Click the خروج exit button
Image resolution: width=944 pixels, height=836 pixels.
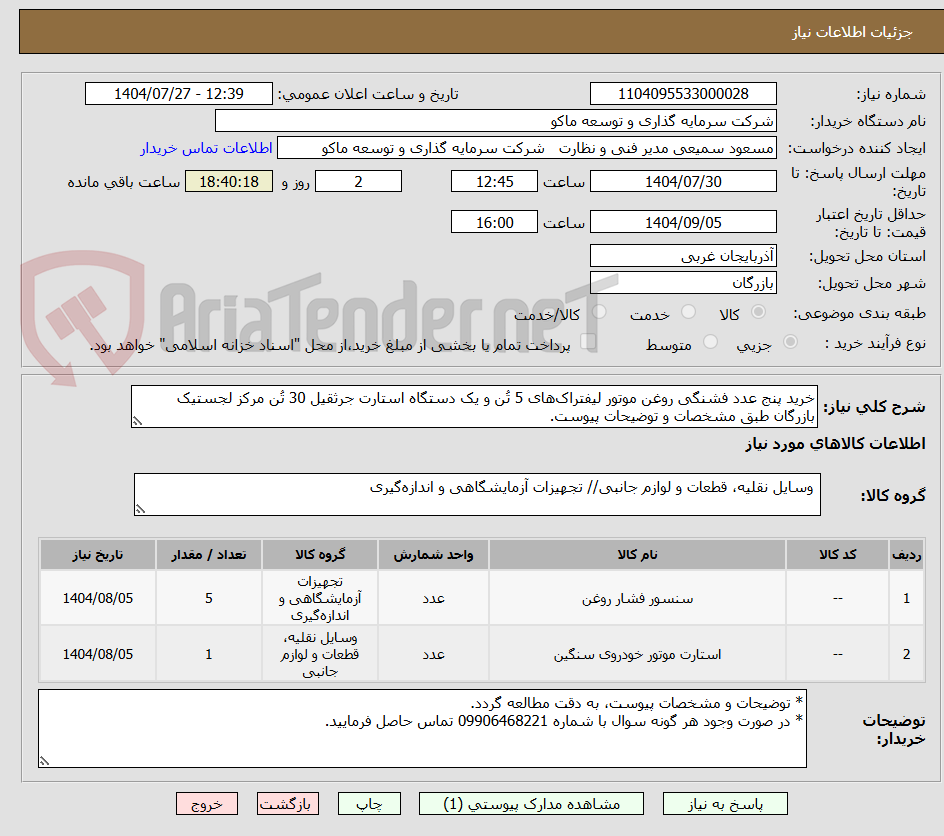(206, 803)
